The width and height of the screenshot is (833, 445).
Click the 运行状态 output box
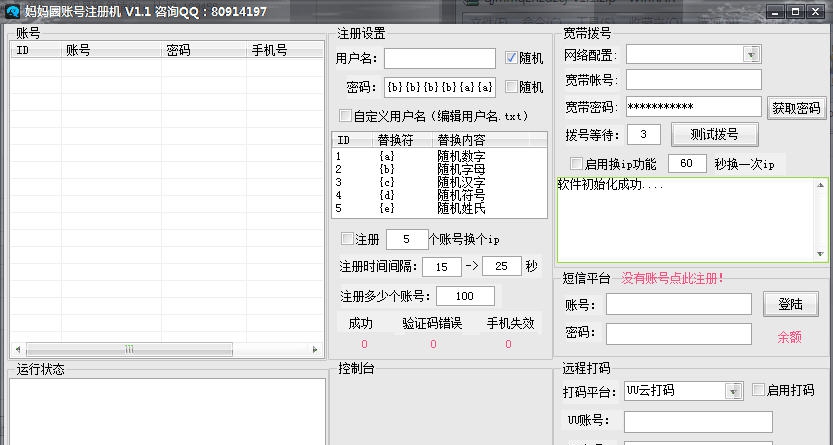[x=168, y=412]
